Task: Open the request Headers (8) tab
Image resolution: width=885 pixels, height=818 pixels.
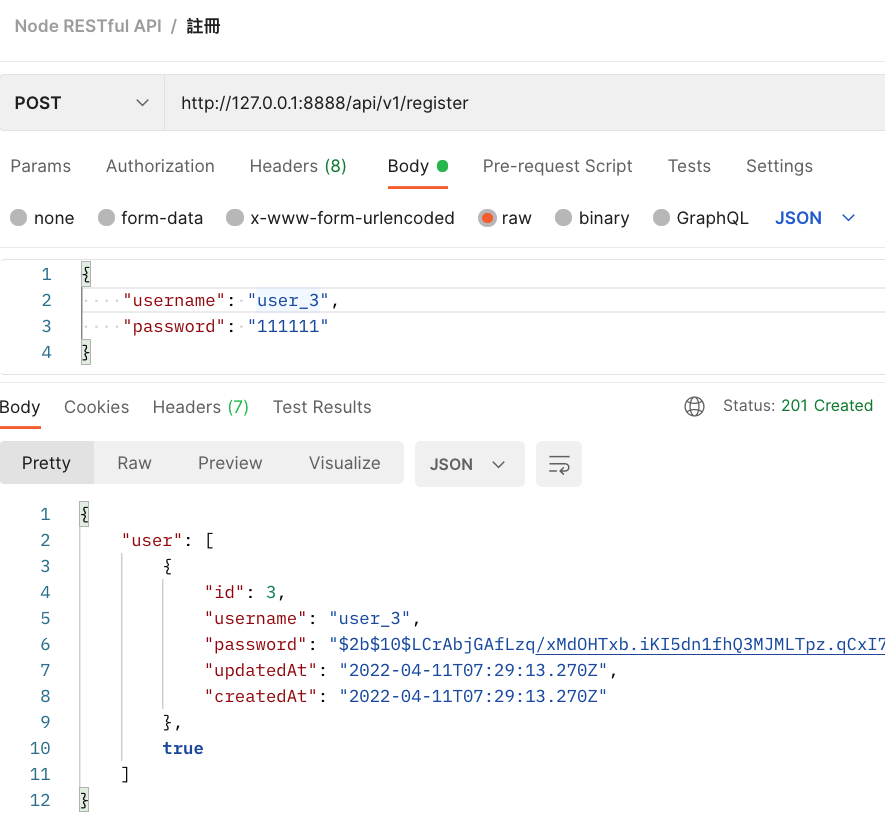Action: click(x=298, y=166)
